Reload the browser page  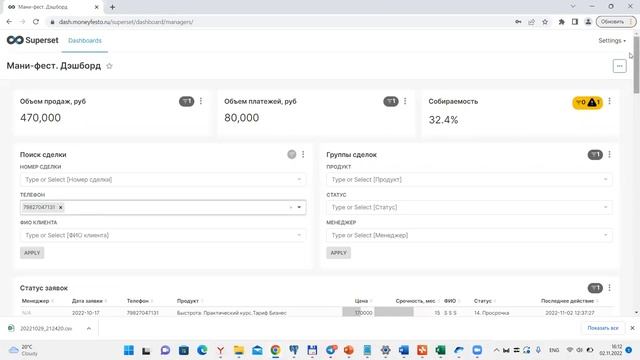click(x=36, y=22)
